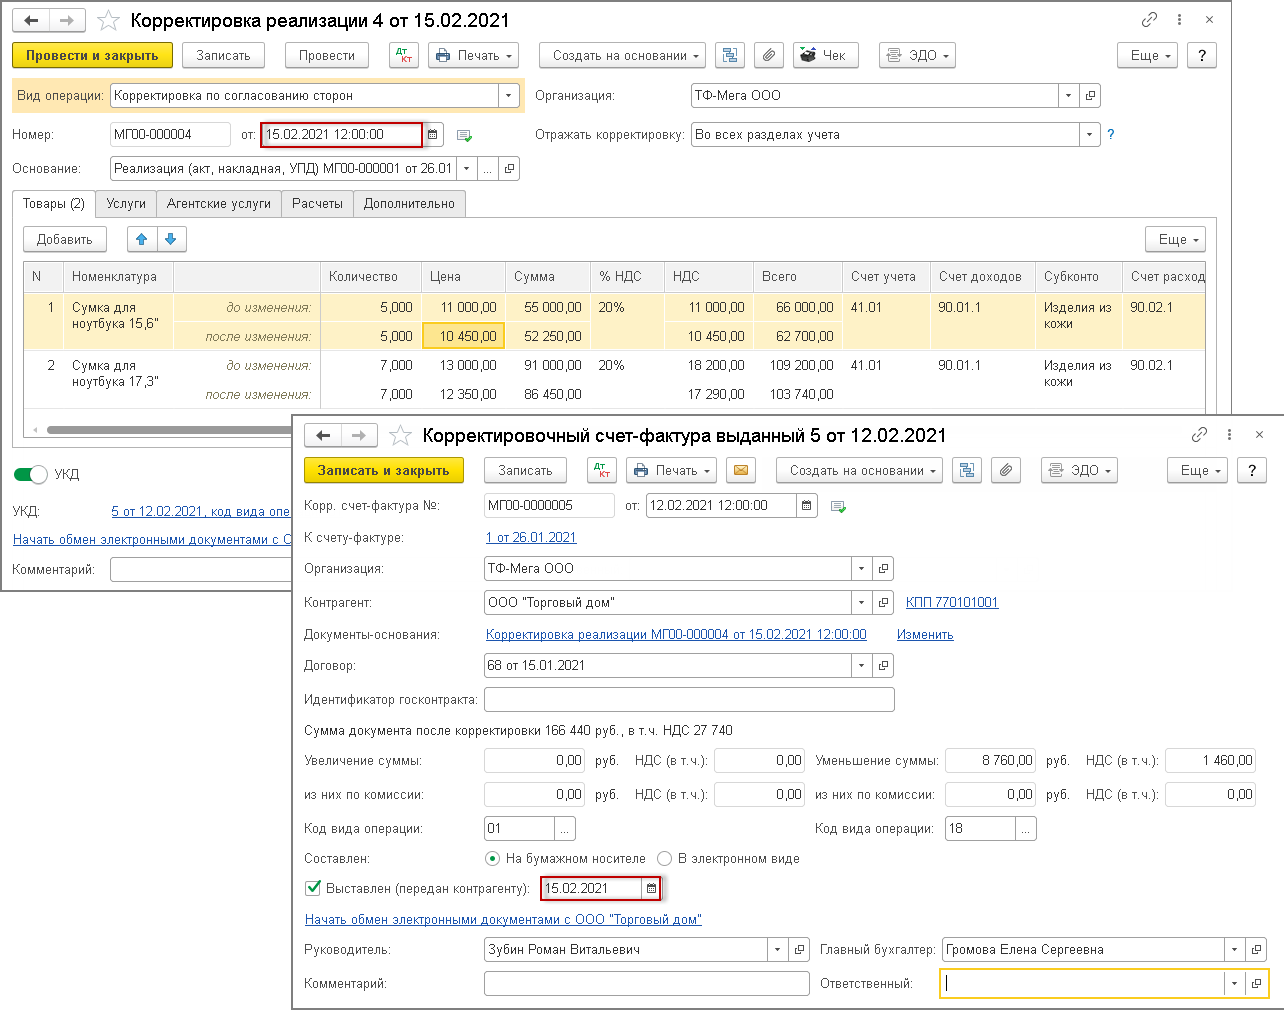Expand the Отражать корректировку dropdown

coord(1089,134)
